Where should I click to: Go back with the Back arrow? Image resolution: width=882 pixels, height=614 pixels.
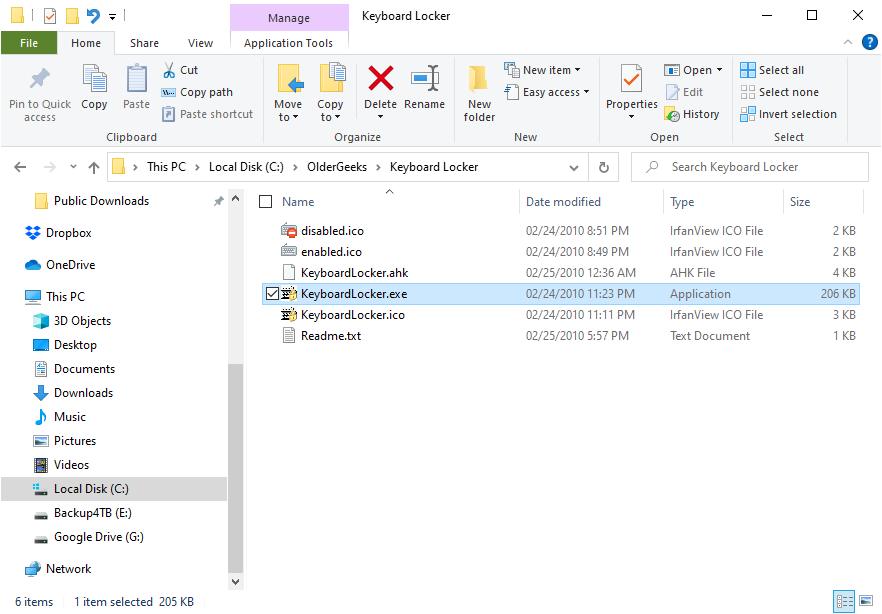coord(20,167)
